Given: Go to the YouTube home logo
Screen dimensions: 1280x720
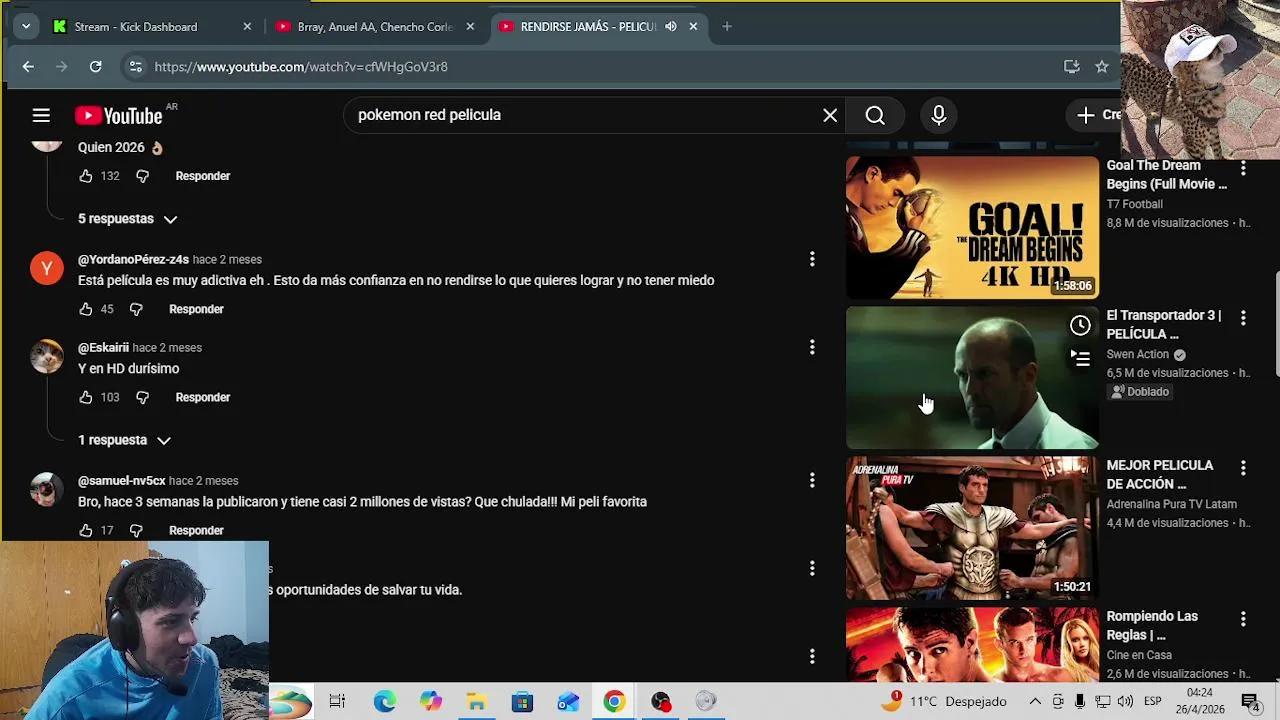Looking at the screenshot, I should coord(119,116).
